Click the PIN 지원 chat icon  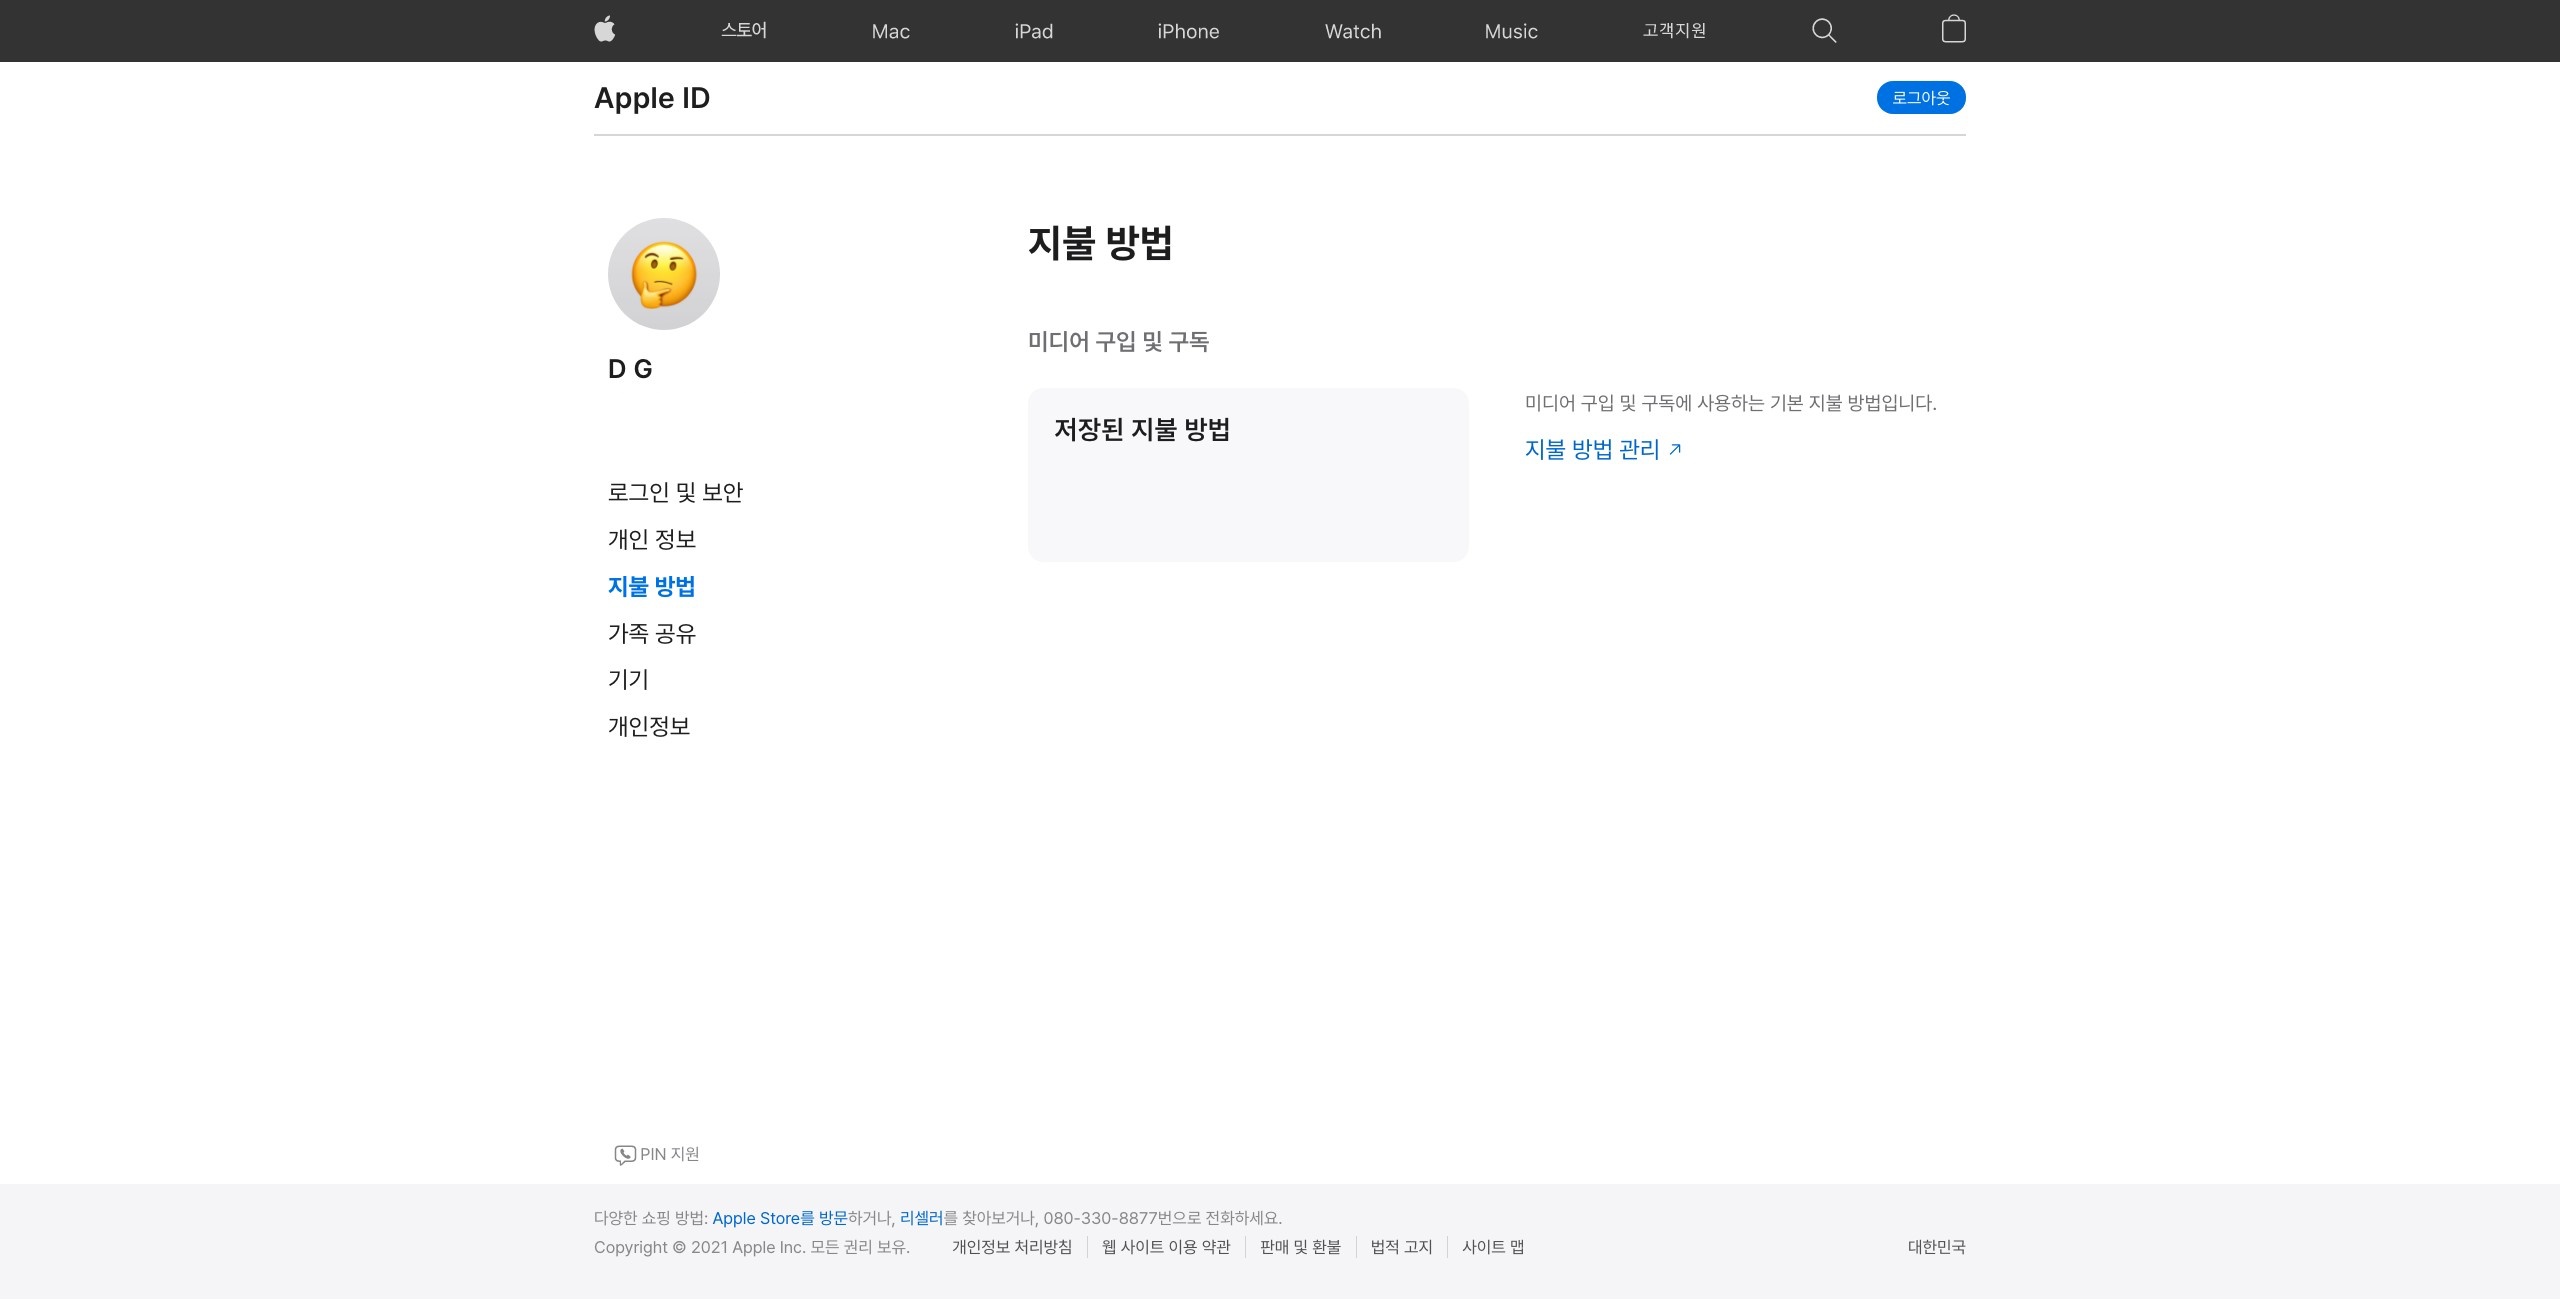625,1155
